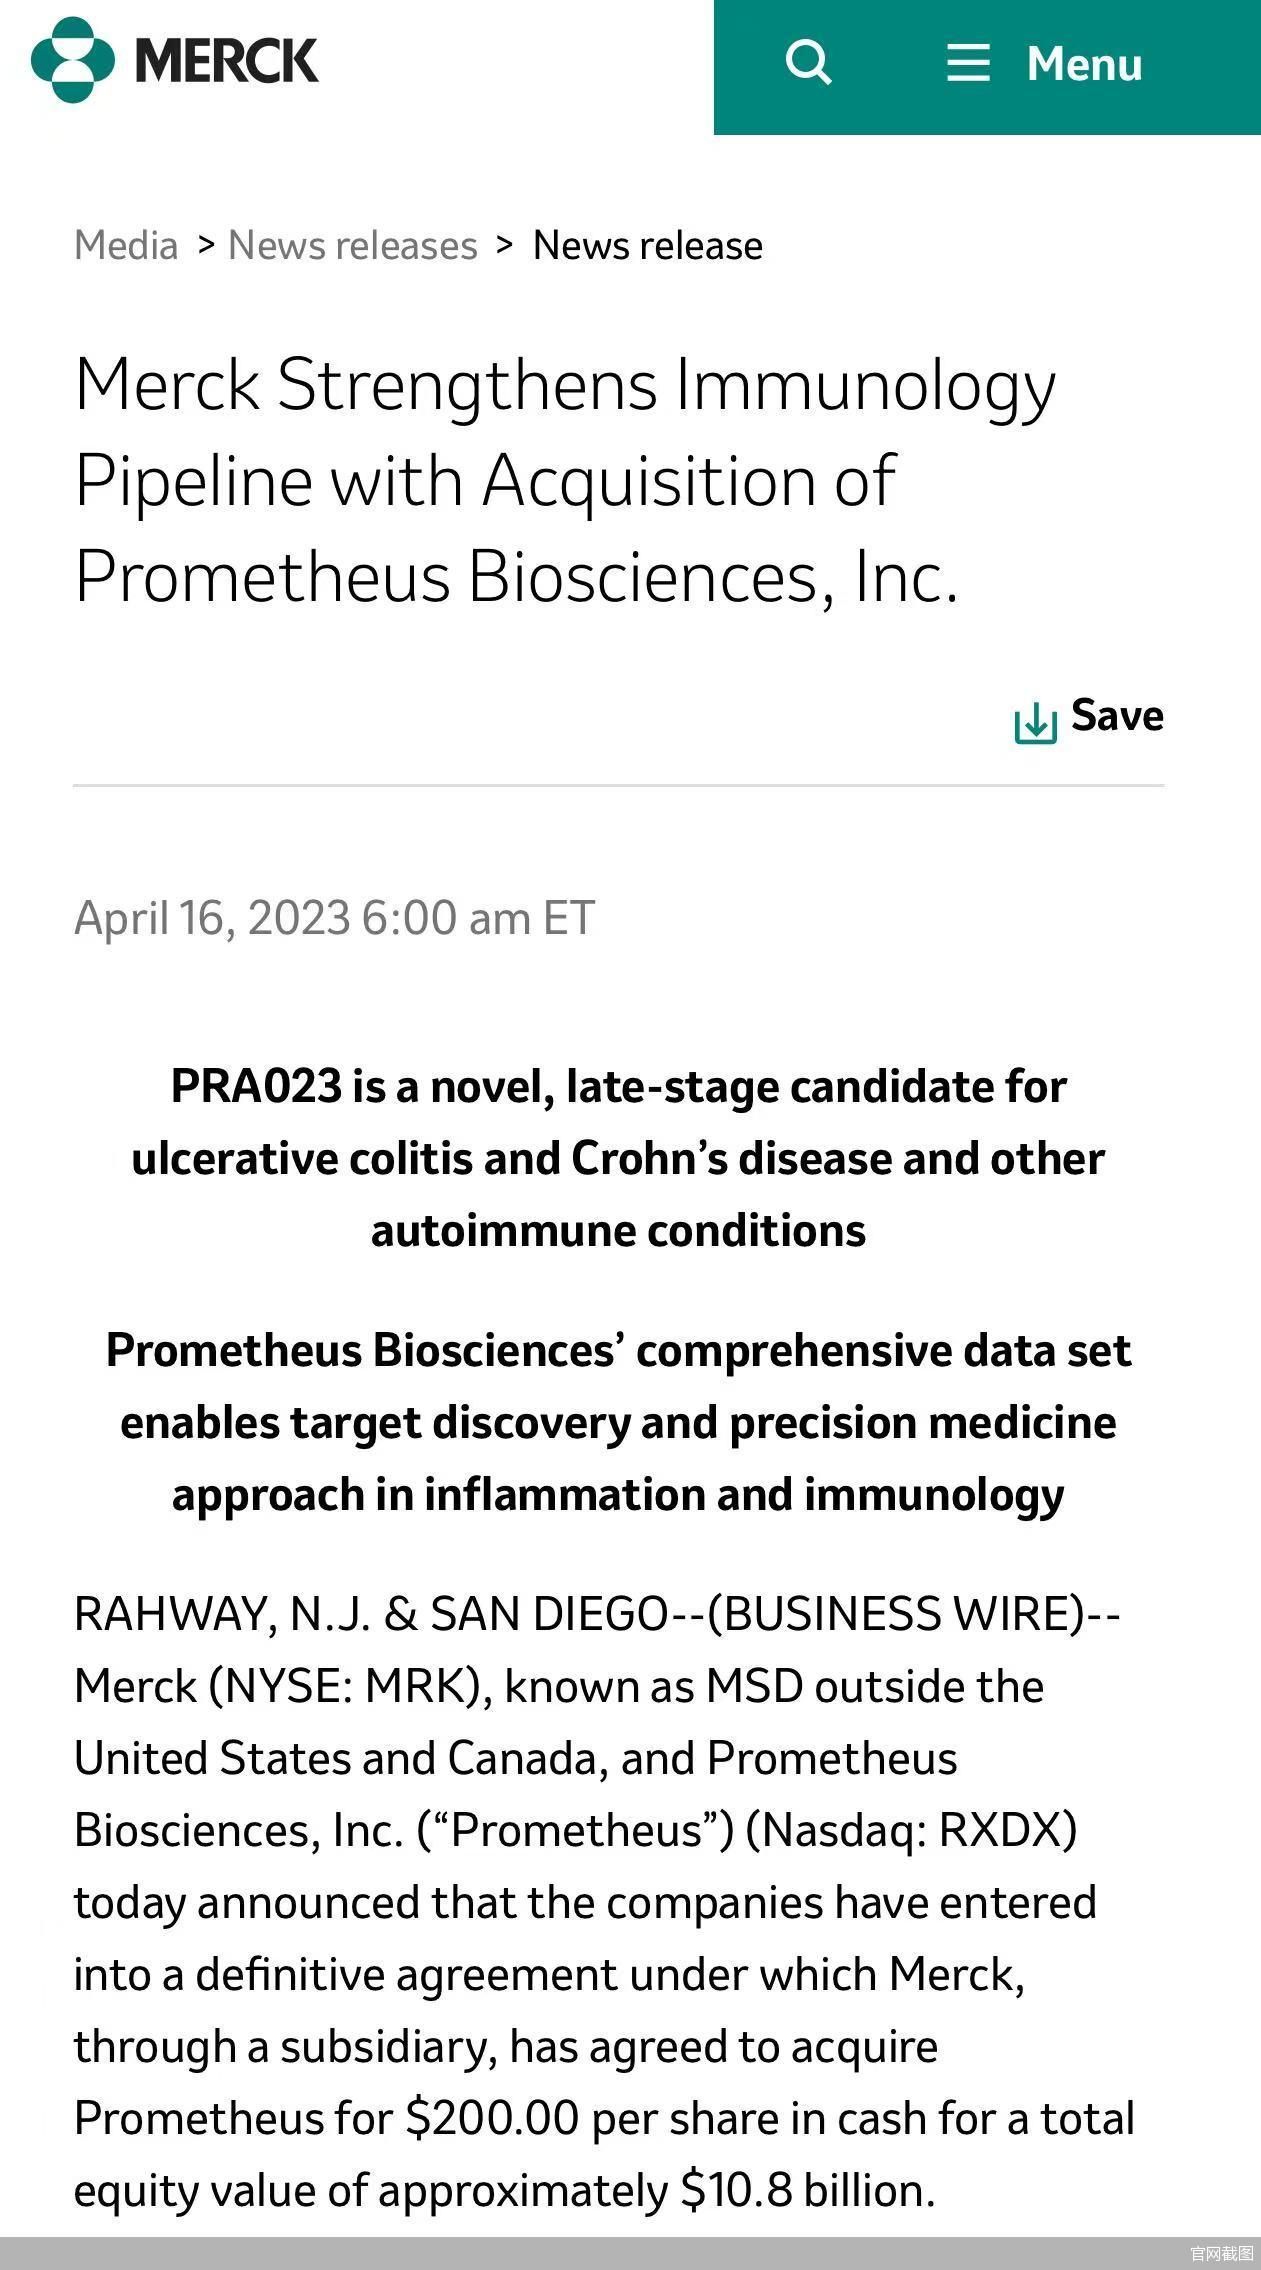This screenshot has width=1261, height=2270.
Task: Navigate to News releases breadcrumb
Action: [353, 245]
